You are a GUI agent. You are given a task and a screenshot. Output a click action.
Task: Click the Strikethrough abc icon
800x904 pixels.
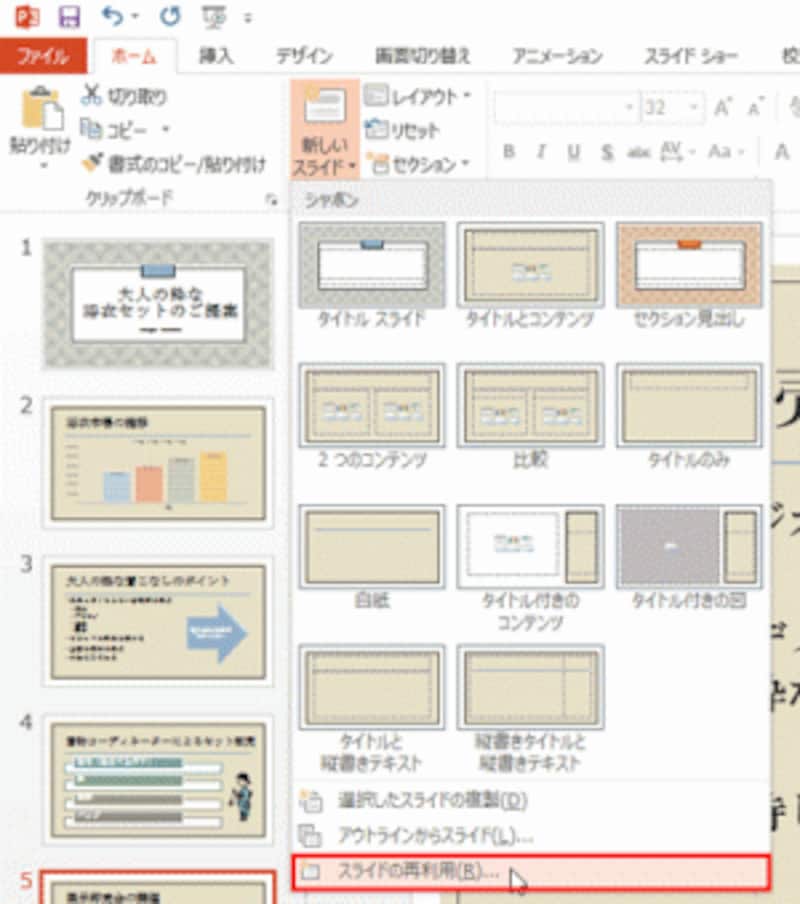coord(639,152)
